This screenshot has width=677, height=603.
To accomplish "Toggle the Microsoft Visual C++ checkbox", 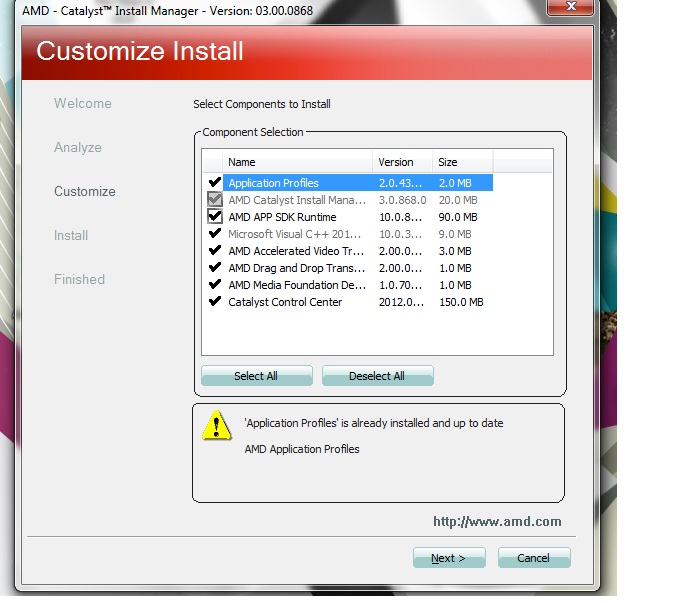I will pos(215,234).
